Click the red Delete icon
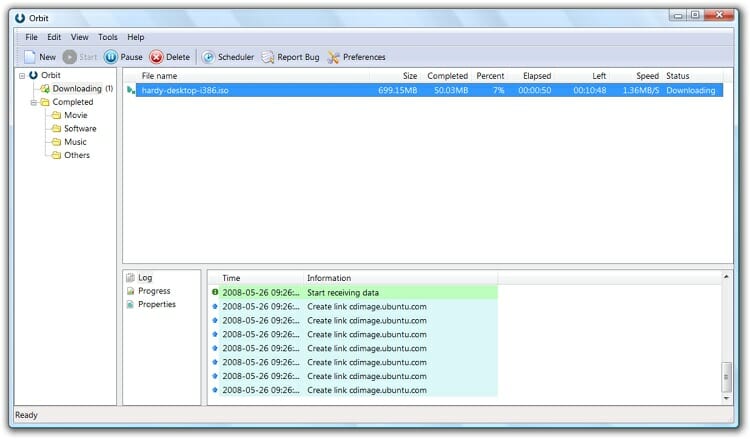750x439 pixels. (156, 57)
